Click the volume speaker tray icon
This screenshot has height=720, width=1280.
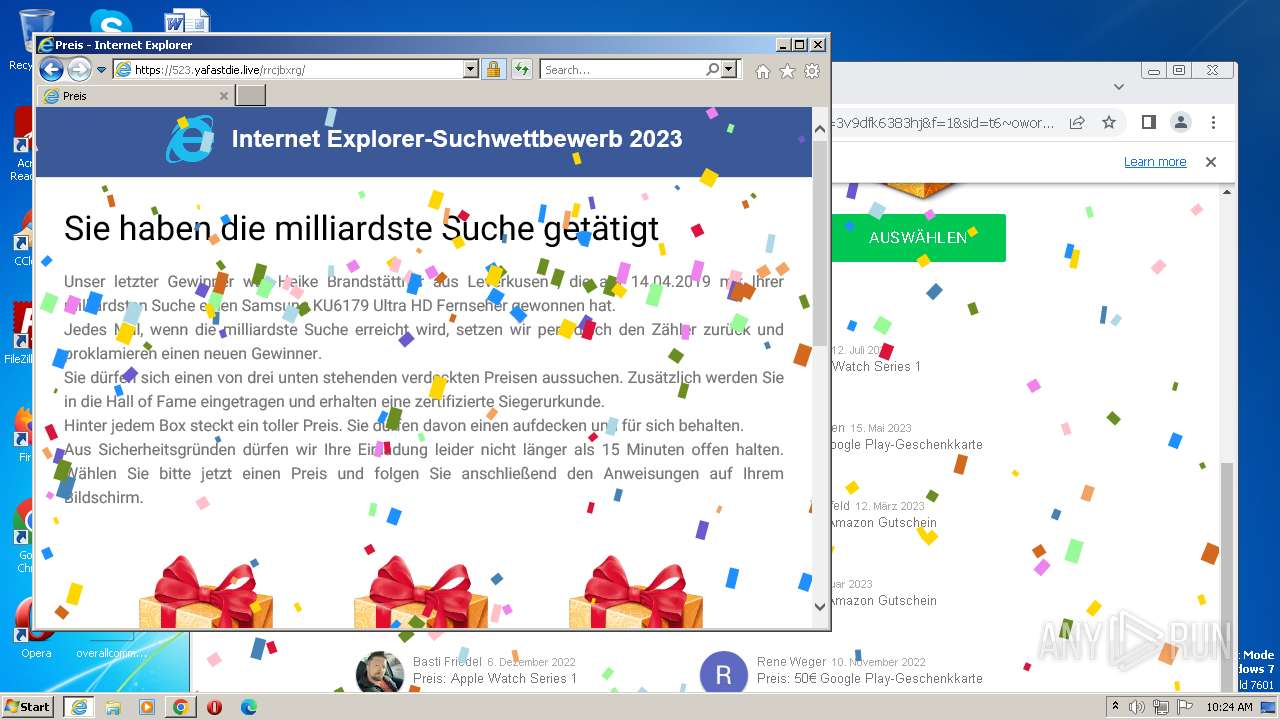[x=1137, y=707]
